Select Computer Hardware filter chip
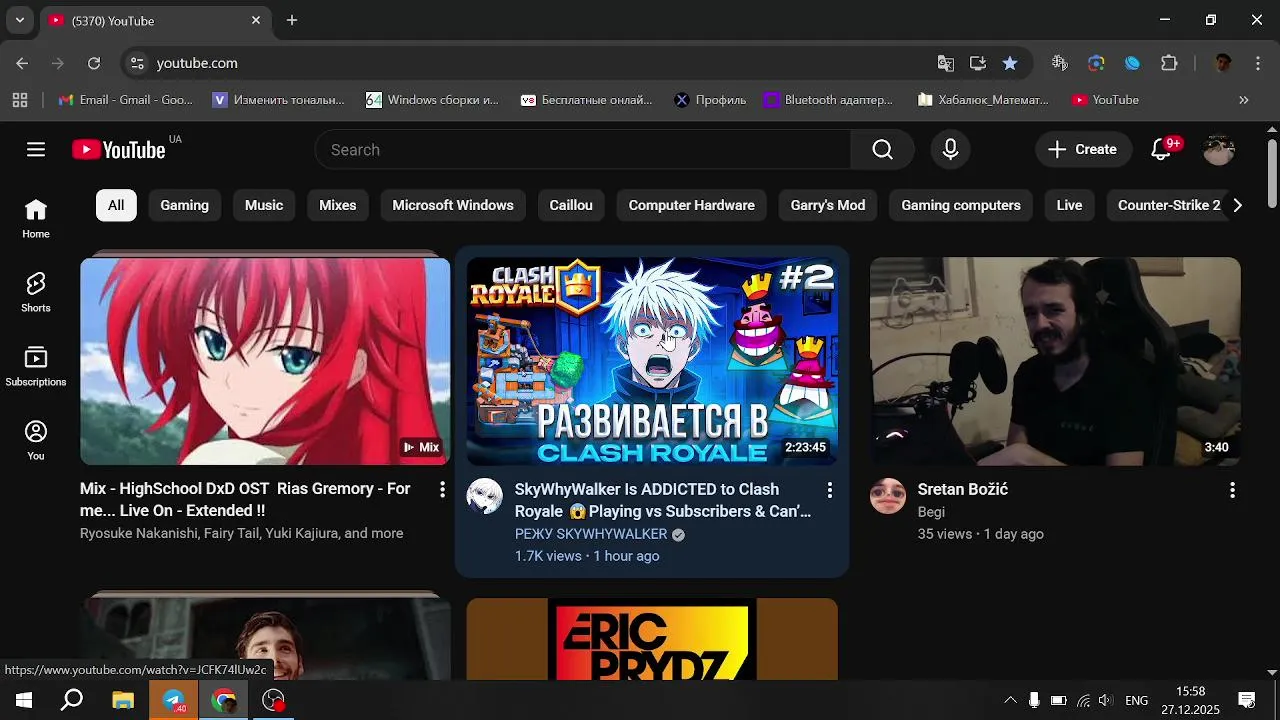 (692, 205)
